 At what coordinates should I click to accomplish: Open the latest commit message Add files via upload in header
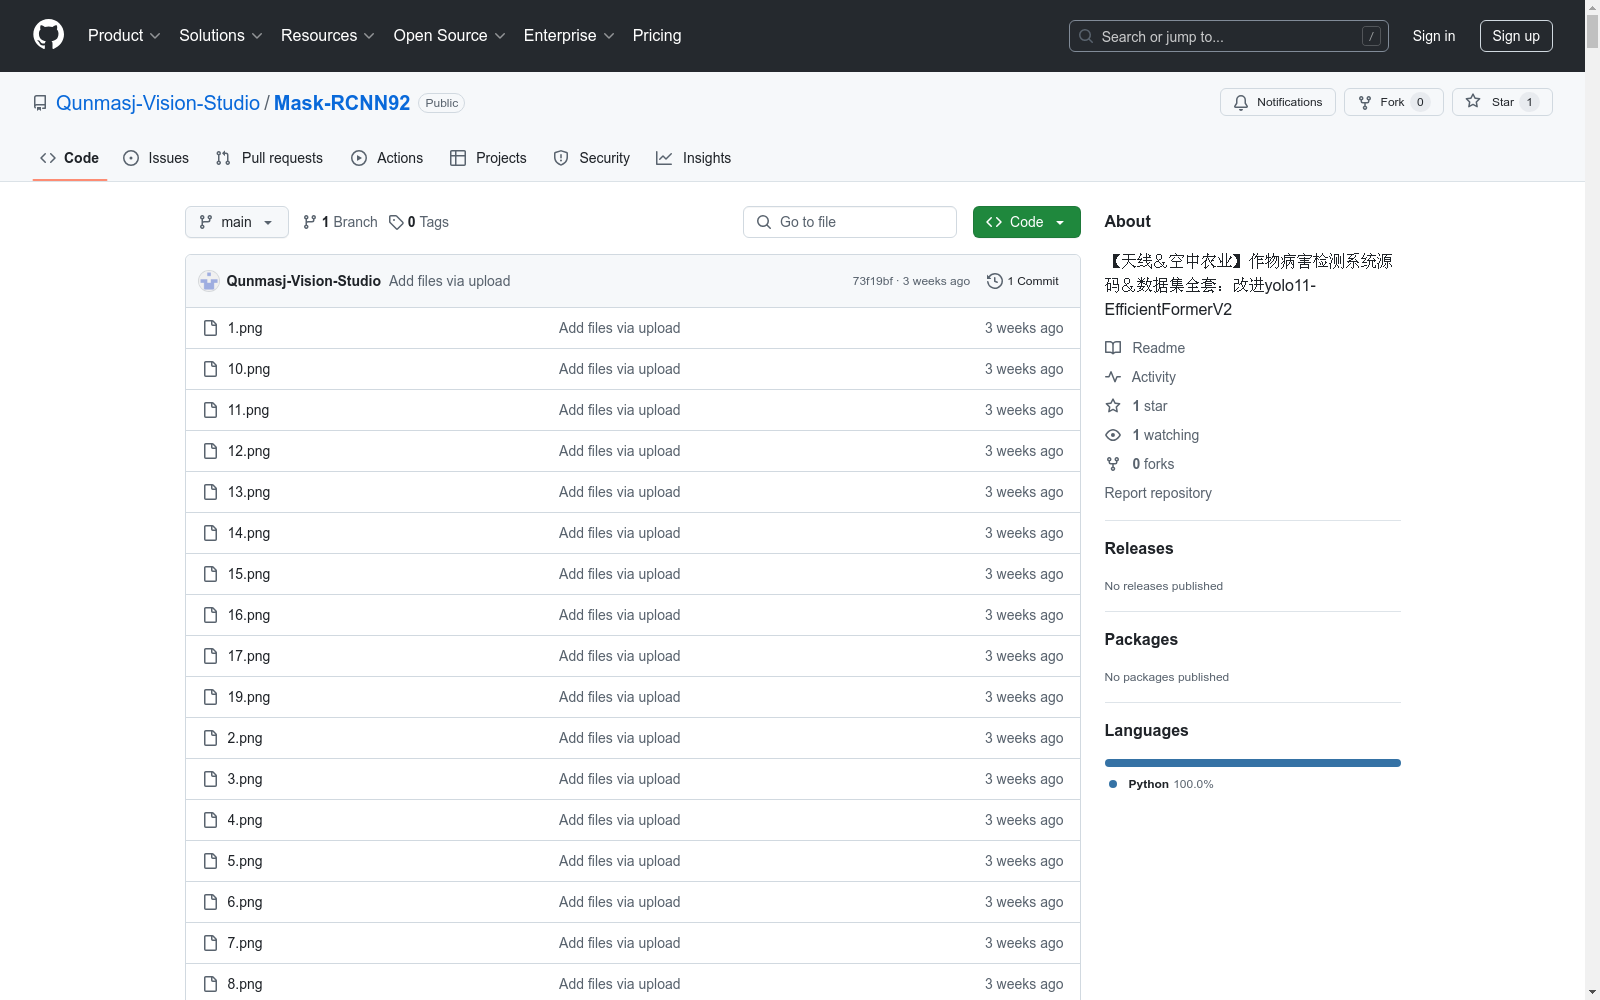click(449, 281)
